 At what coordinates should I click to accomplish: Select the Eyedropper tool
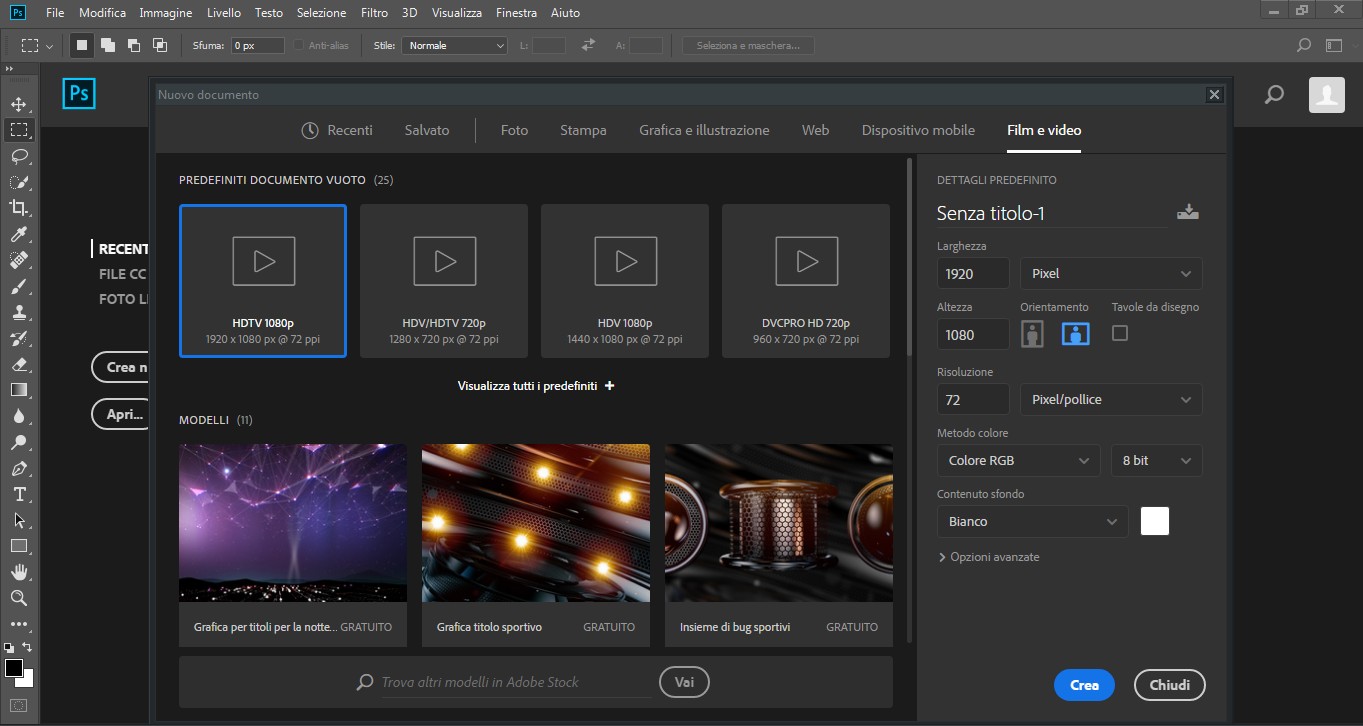pyautogui.click(x=19, y=234)
